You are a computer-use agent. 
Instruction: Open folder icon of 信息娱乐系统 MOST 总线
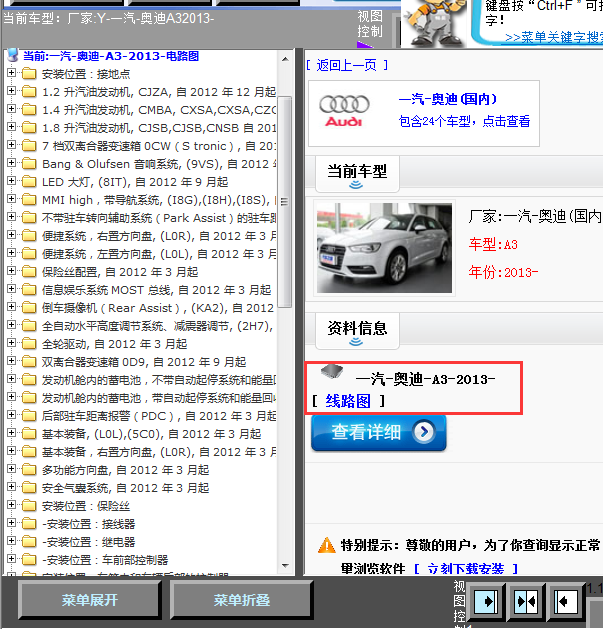point(29,290)
